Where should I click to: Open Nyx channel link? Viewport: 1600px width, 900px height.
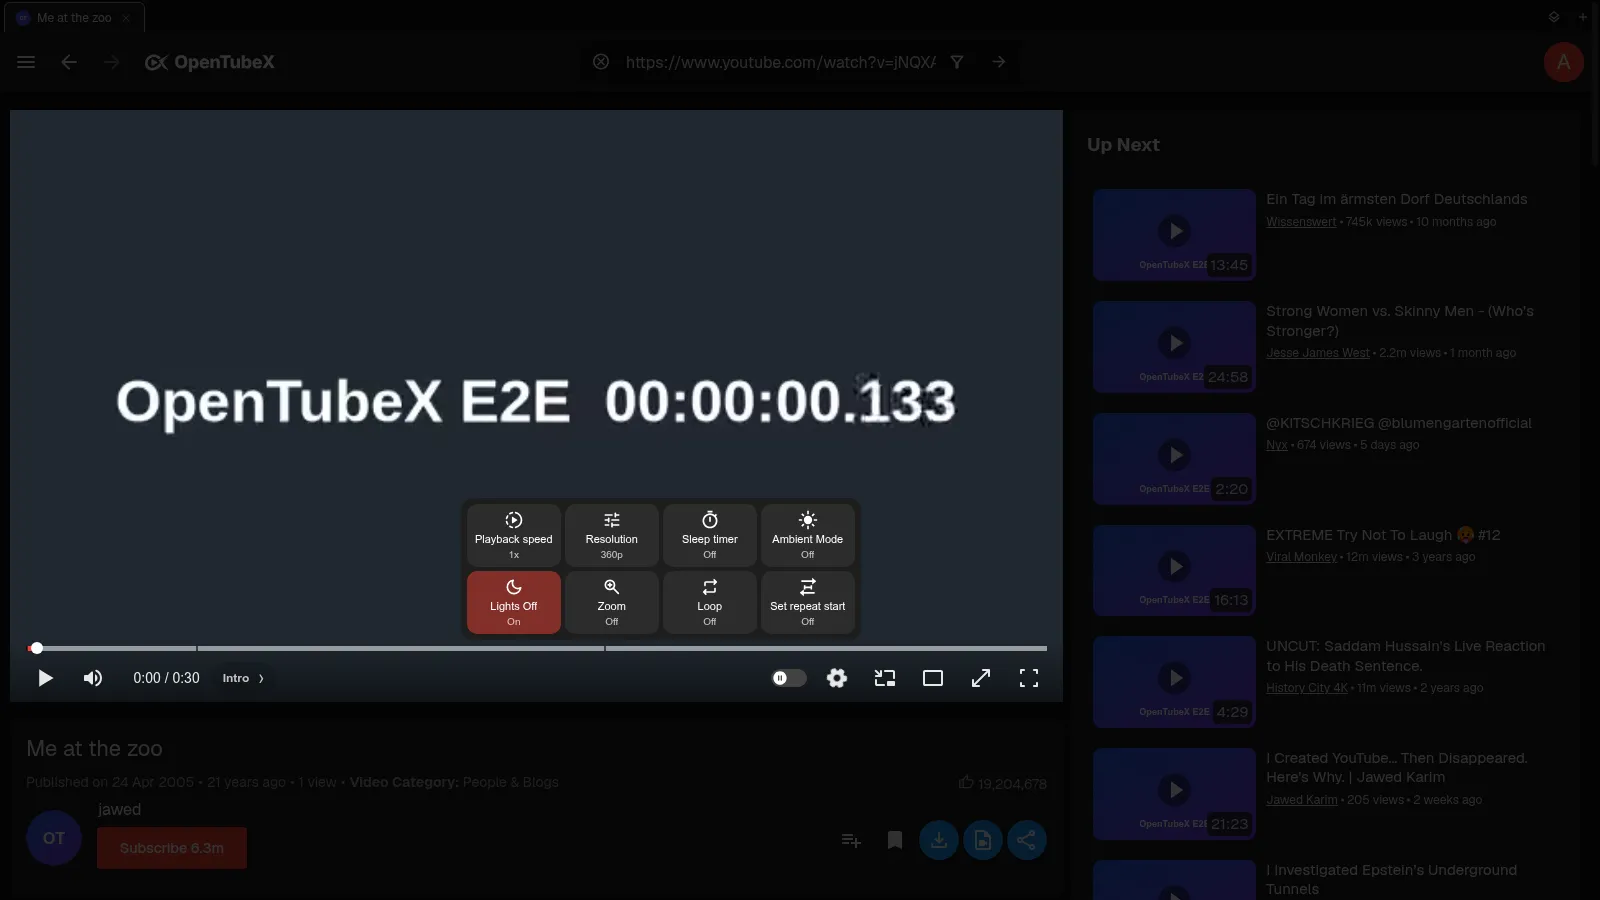[x=1277, y=445]
